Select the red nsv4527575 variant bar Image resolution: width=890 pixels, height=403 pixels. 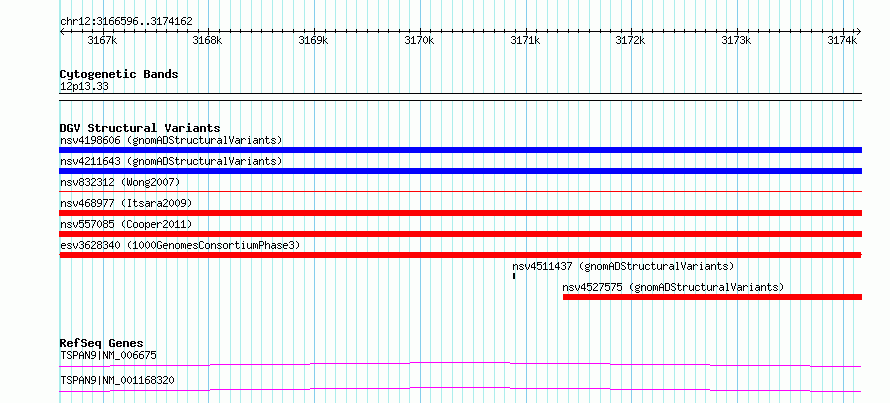click(712, 297)
